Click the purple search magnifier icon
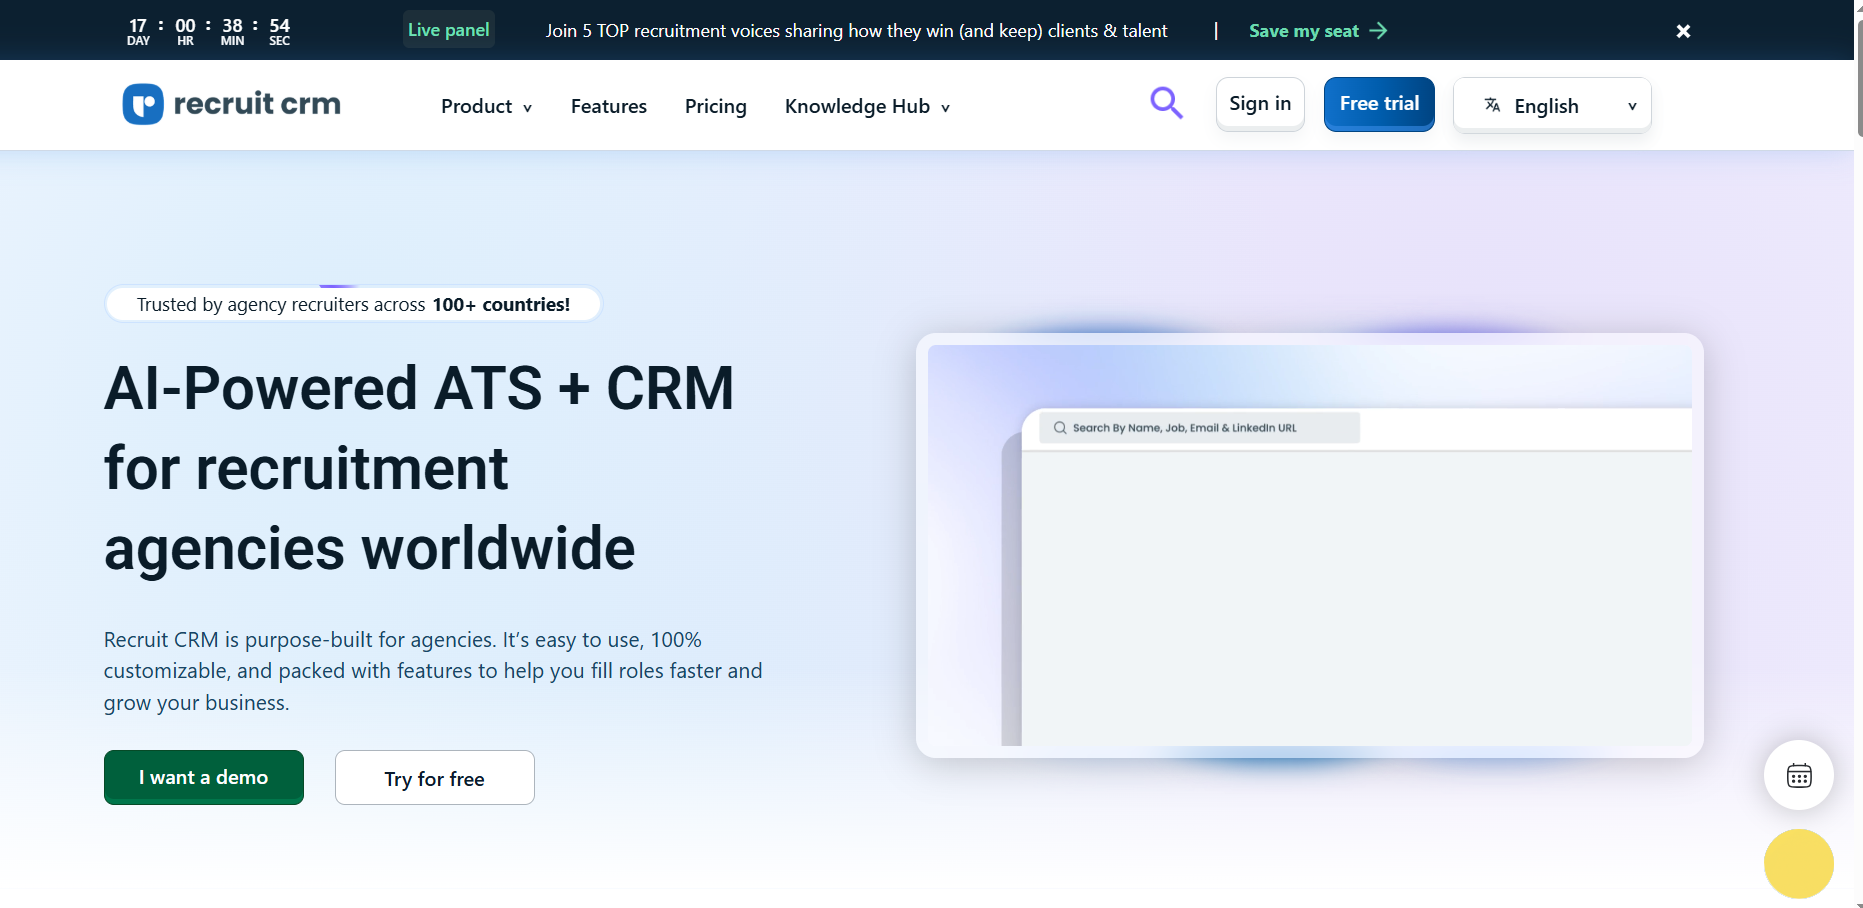This screenshot has width=1863, height=908. click(1166, 103)
